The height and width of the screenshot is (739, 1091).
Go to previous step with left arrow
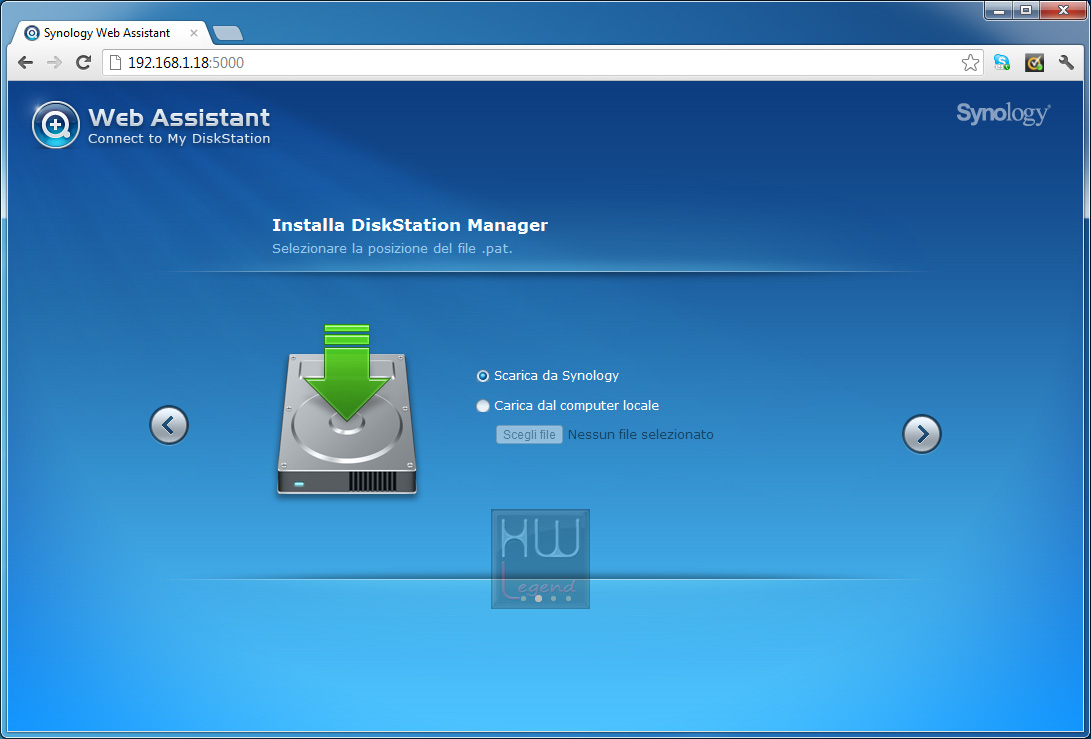point(169,425)
